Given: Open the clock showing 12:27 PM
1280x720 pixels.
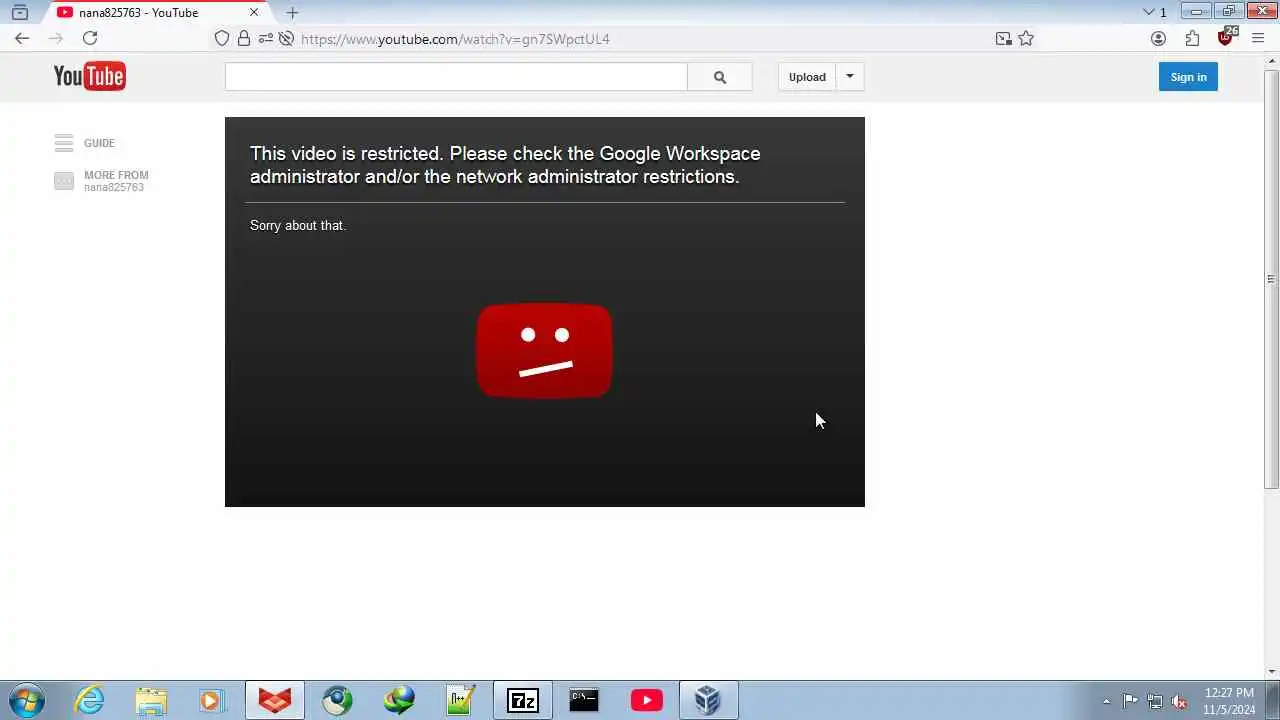Looking at the screenshot, I should point(1229,701).
